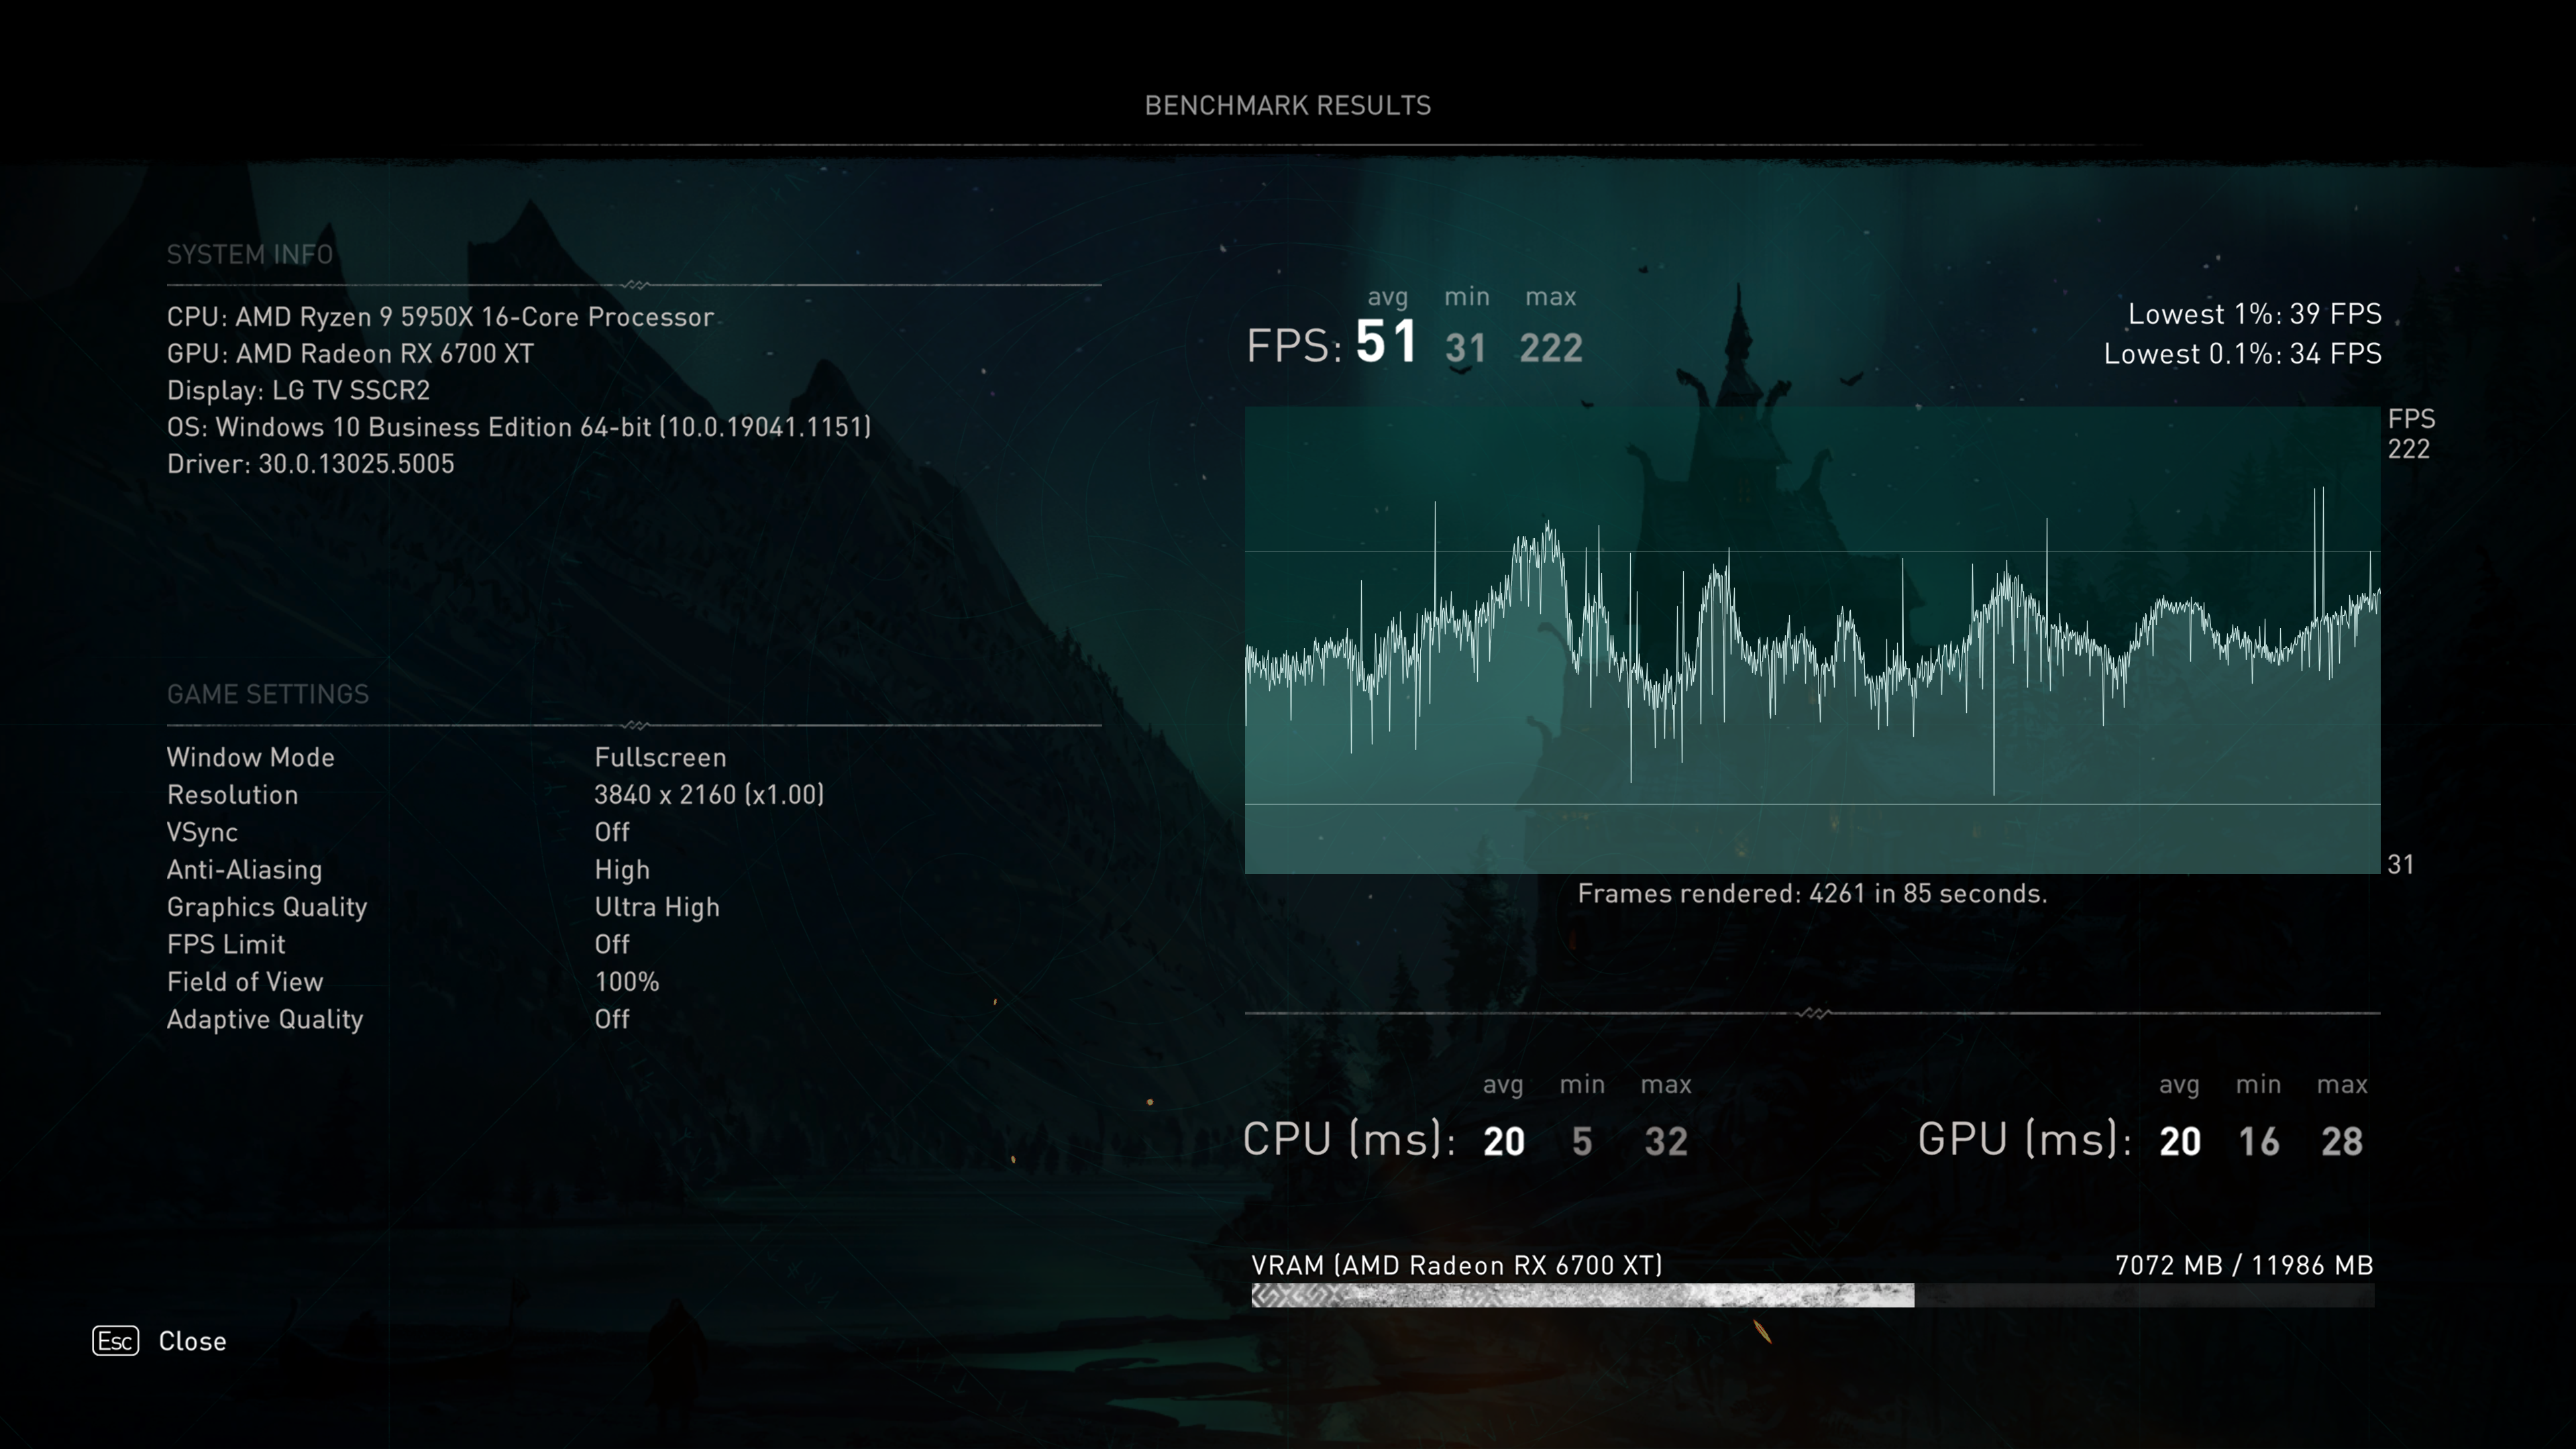The width and height of the screenshot is (2576, 1449).
Task: Click the VRAM usage bar
Action: pyautogui.click(x=1812, y=1295)
